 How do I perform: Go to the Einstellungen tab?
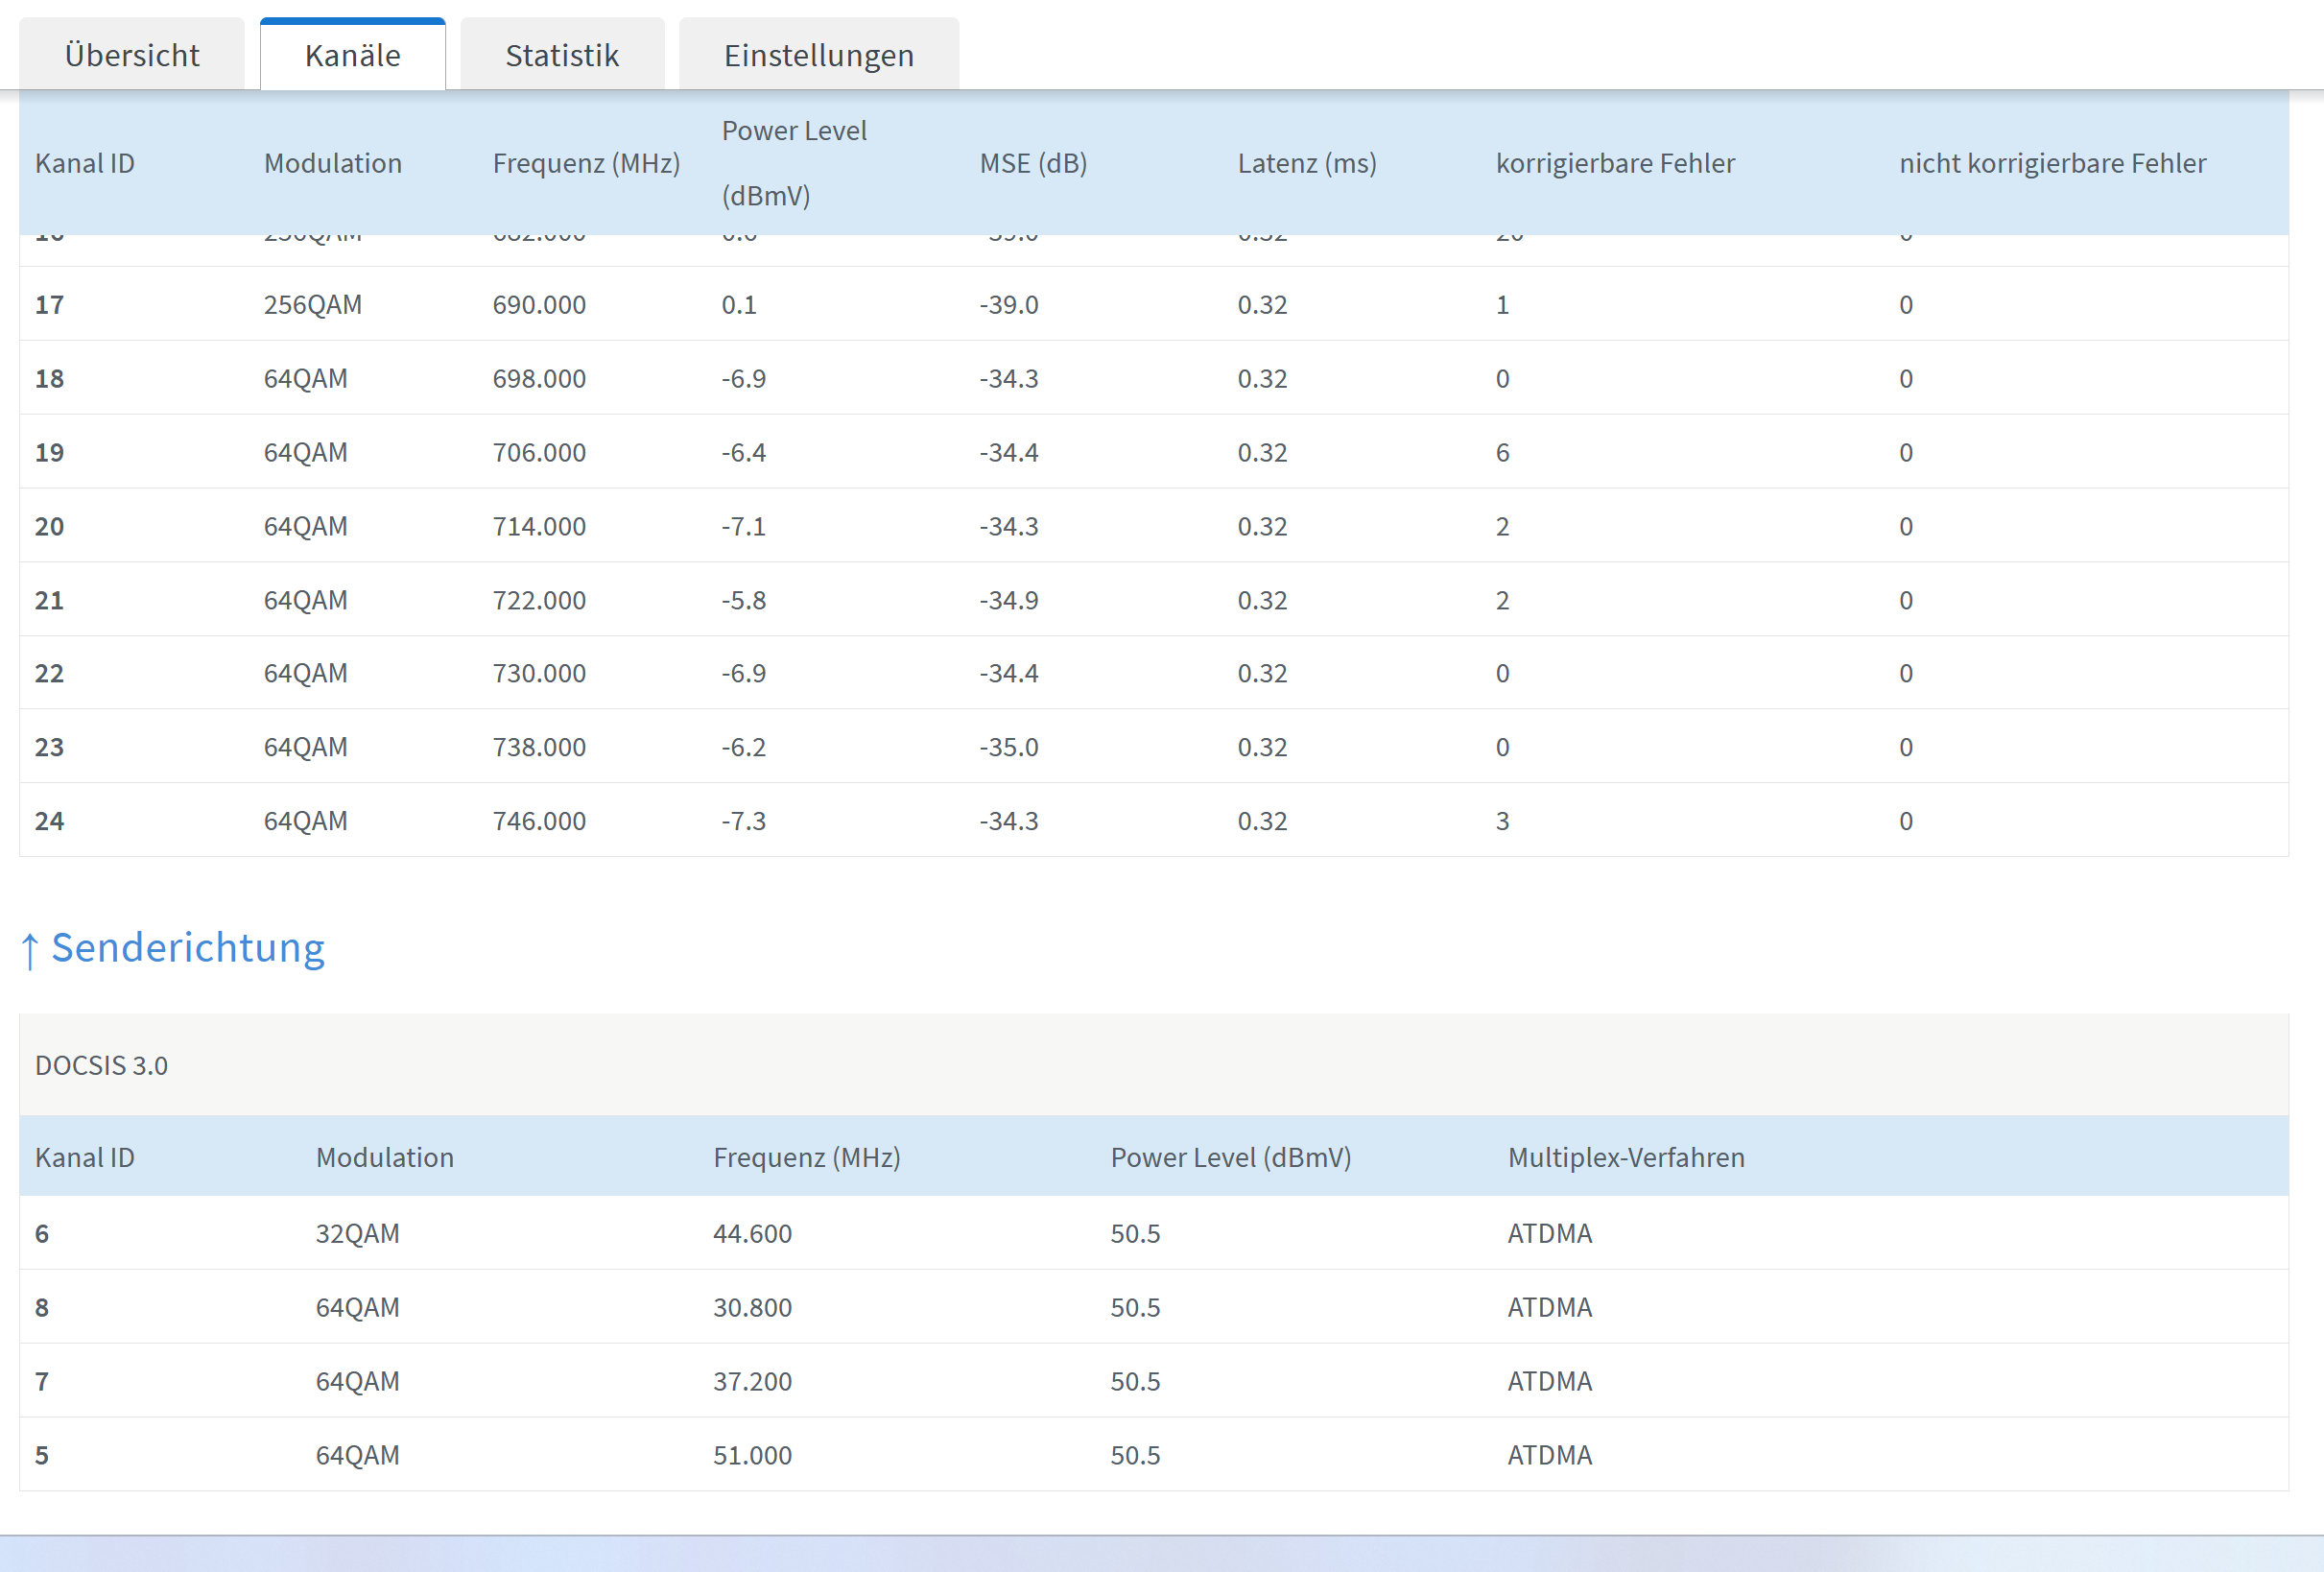[818, 55]
